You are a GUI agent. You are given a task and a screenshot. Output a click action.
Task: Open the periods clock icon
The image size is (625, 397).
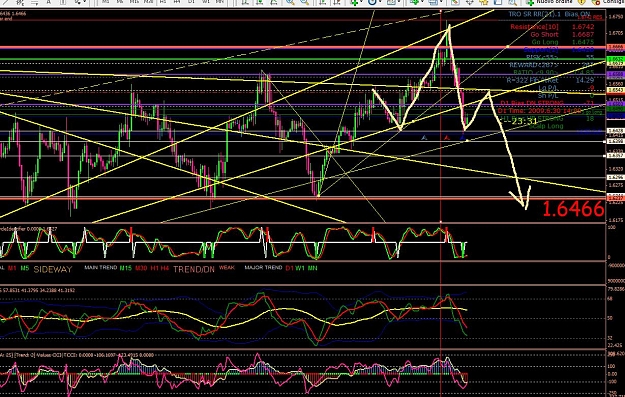[372, 2]
